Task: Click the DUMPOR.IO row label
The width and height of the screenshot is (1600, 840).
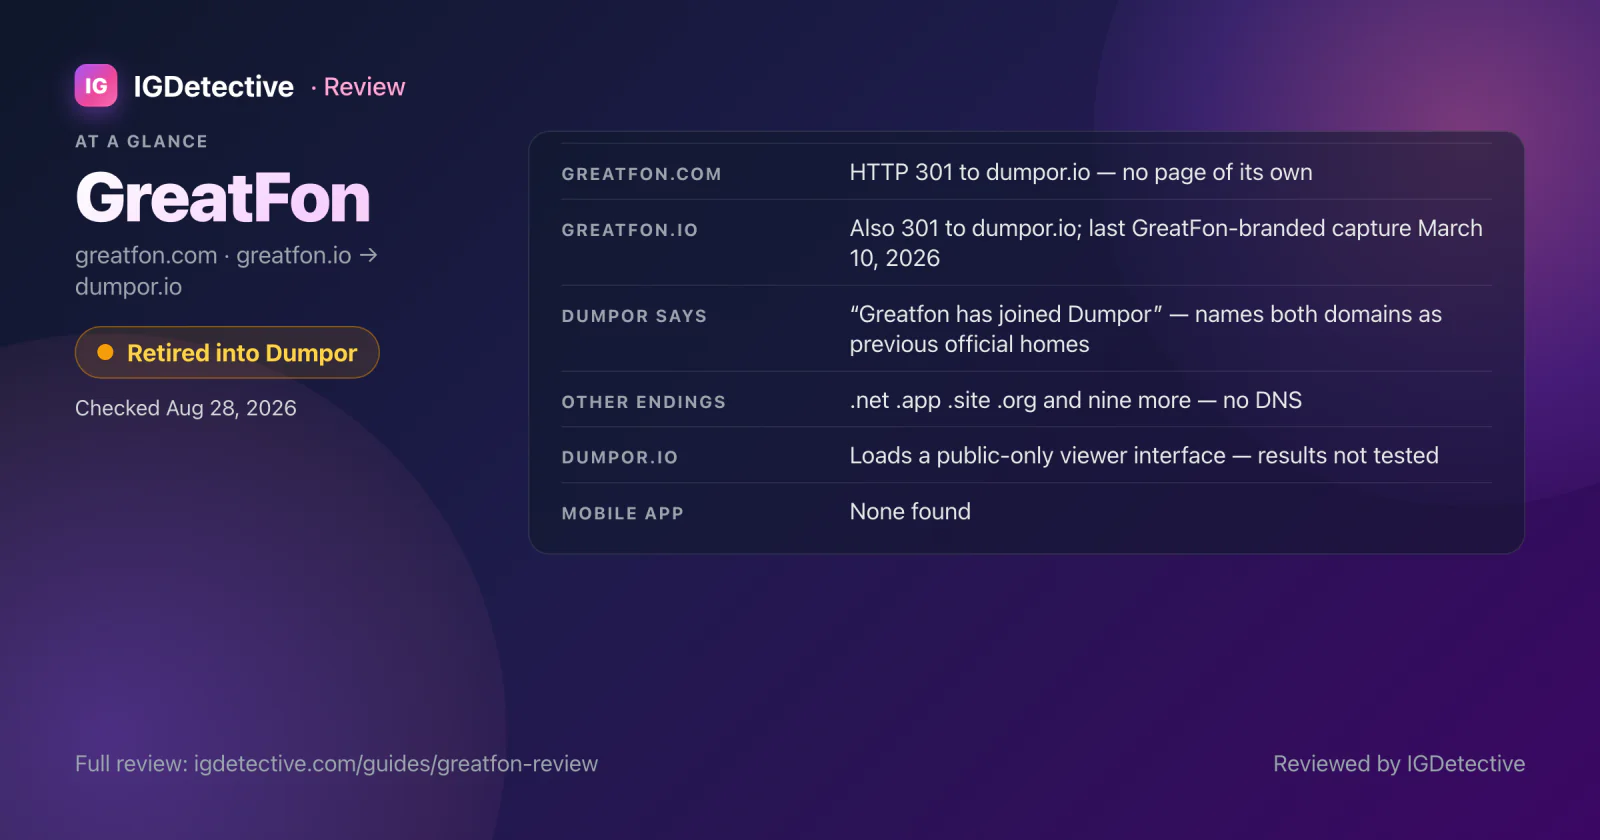Action: point(620,457)
